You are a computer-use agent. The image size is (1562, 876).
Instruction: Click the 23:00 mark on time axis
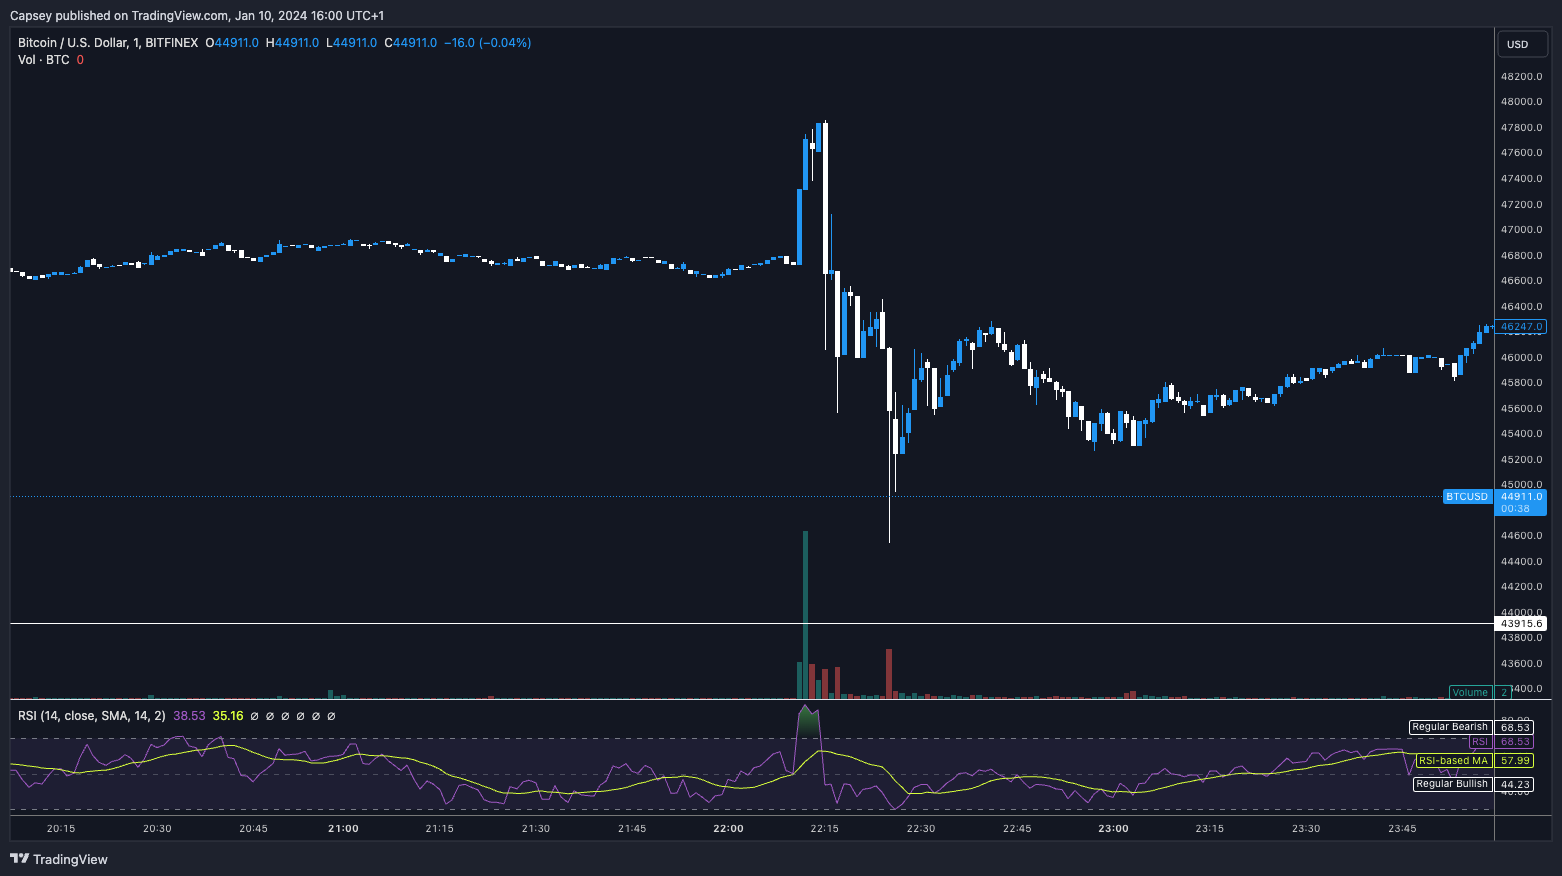tap(1113, 828)
